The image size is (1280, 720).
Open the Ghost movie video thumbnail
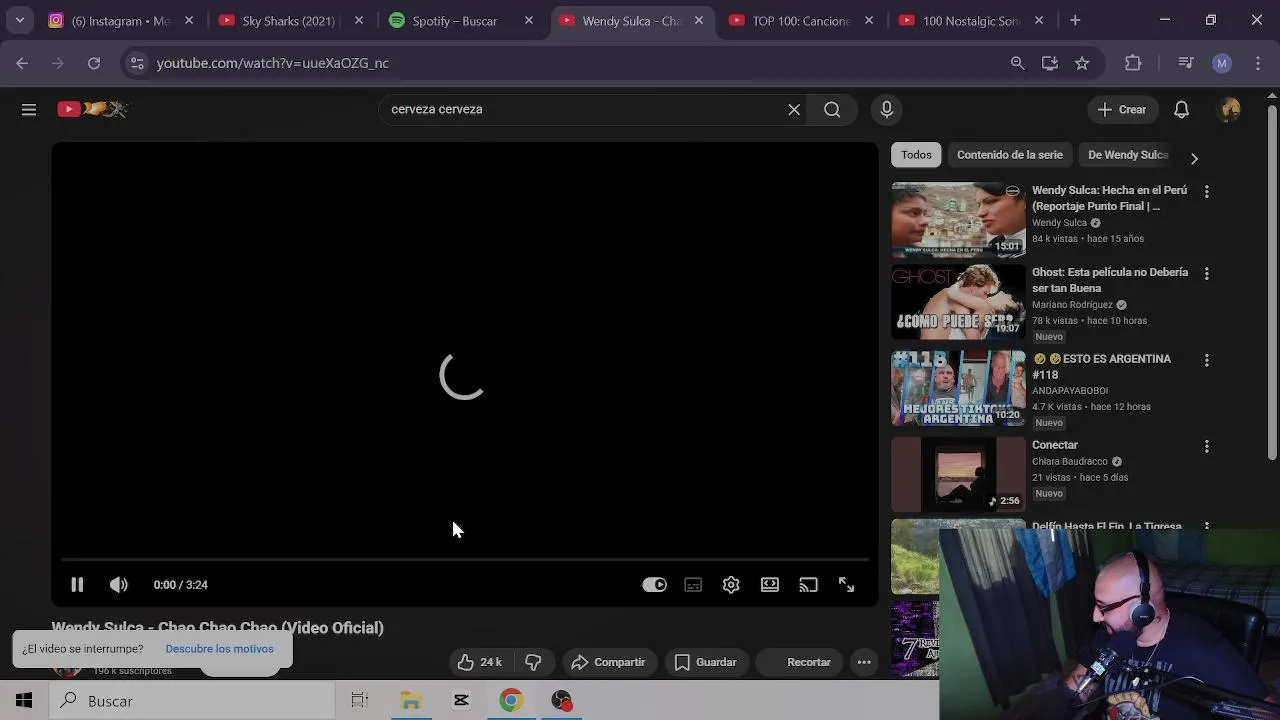tap(958, 303)
